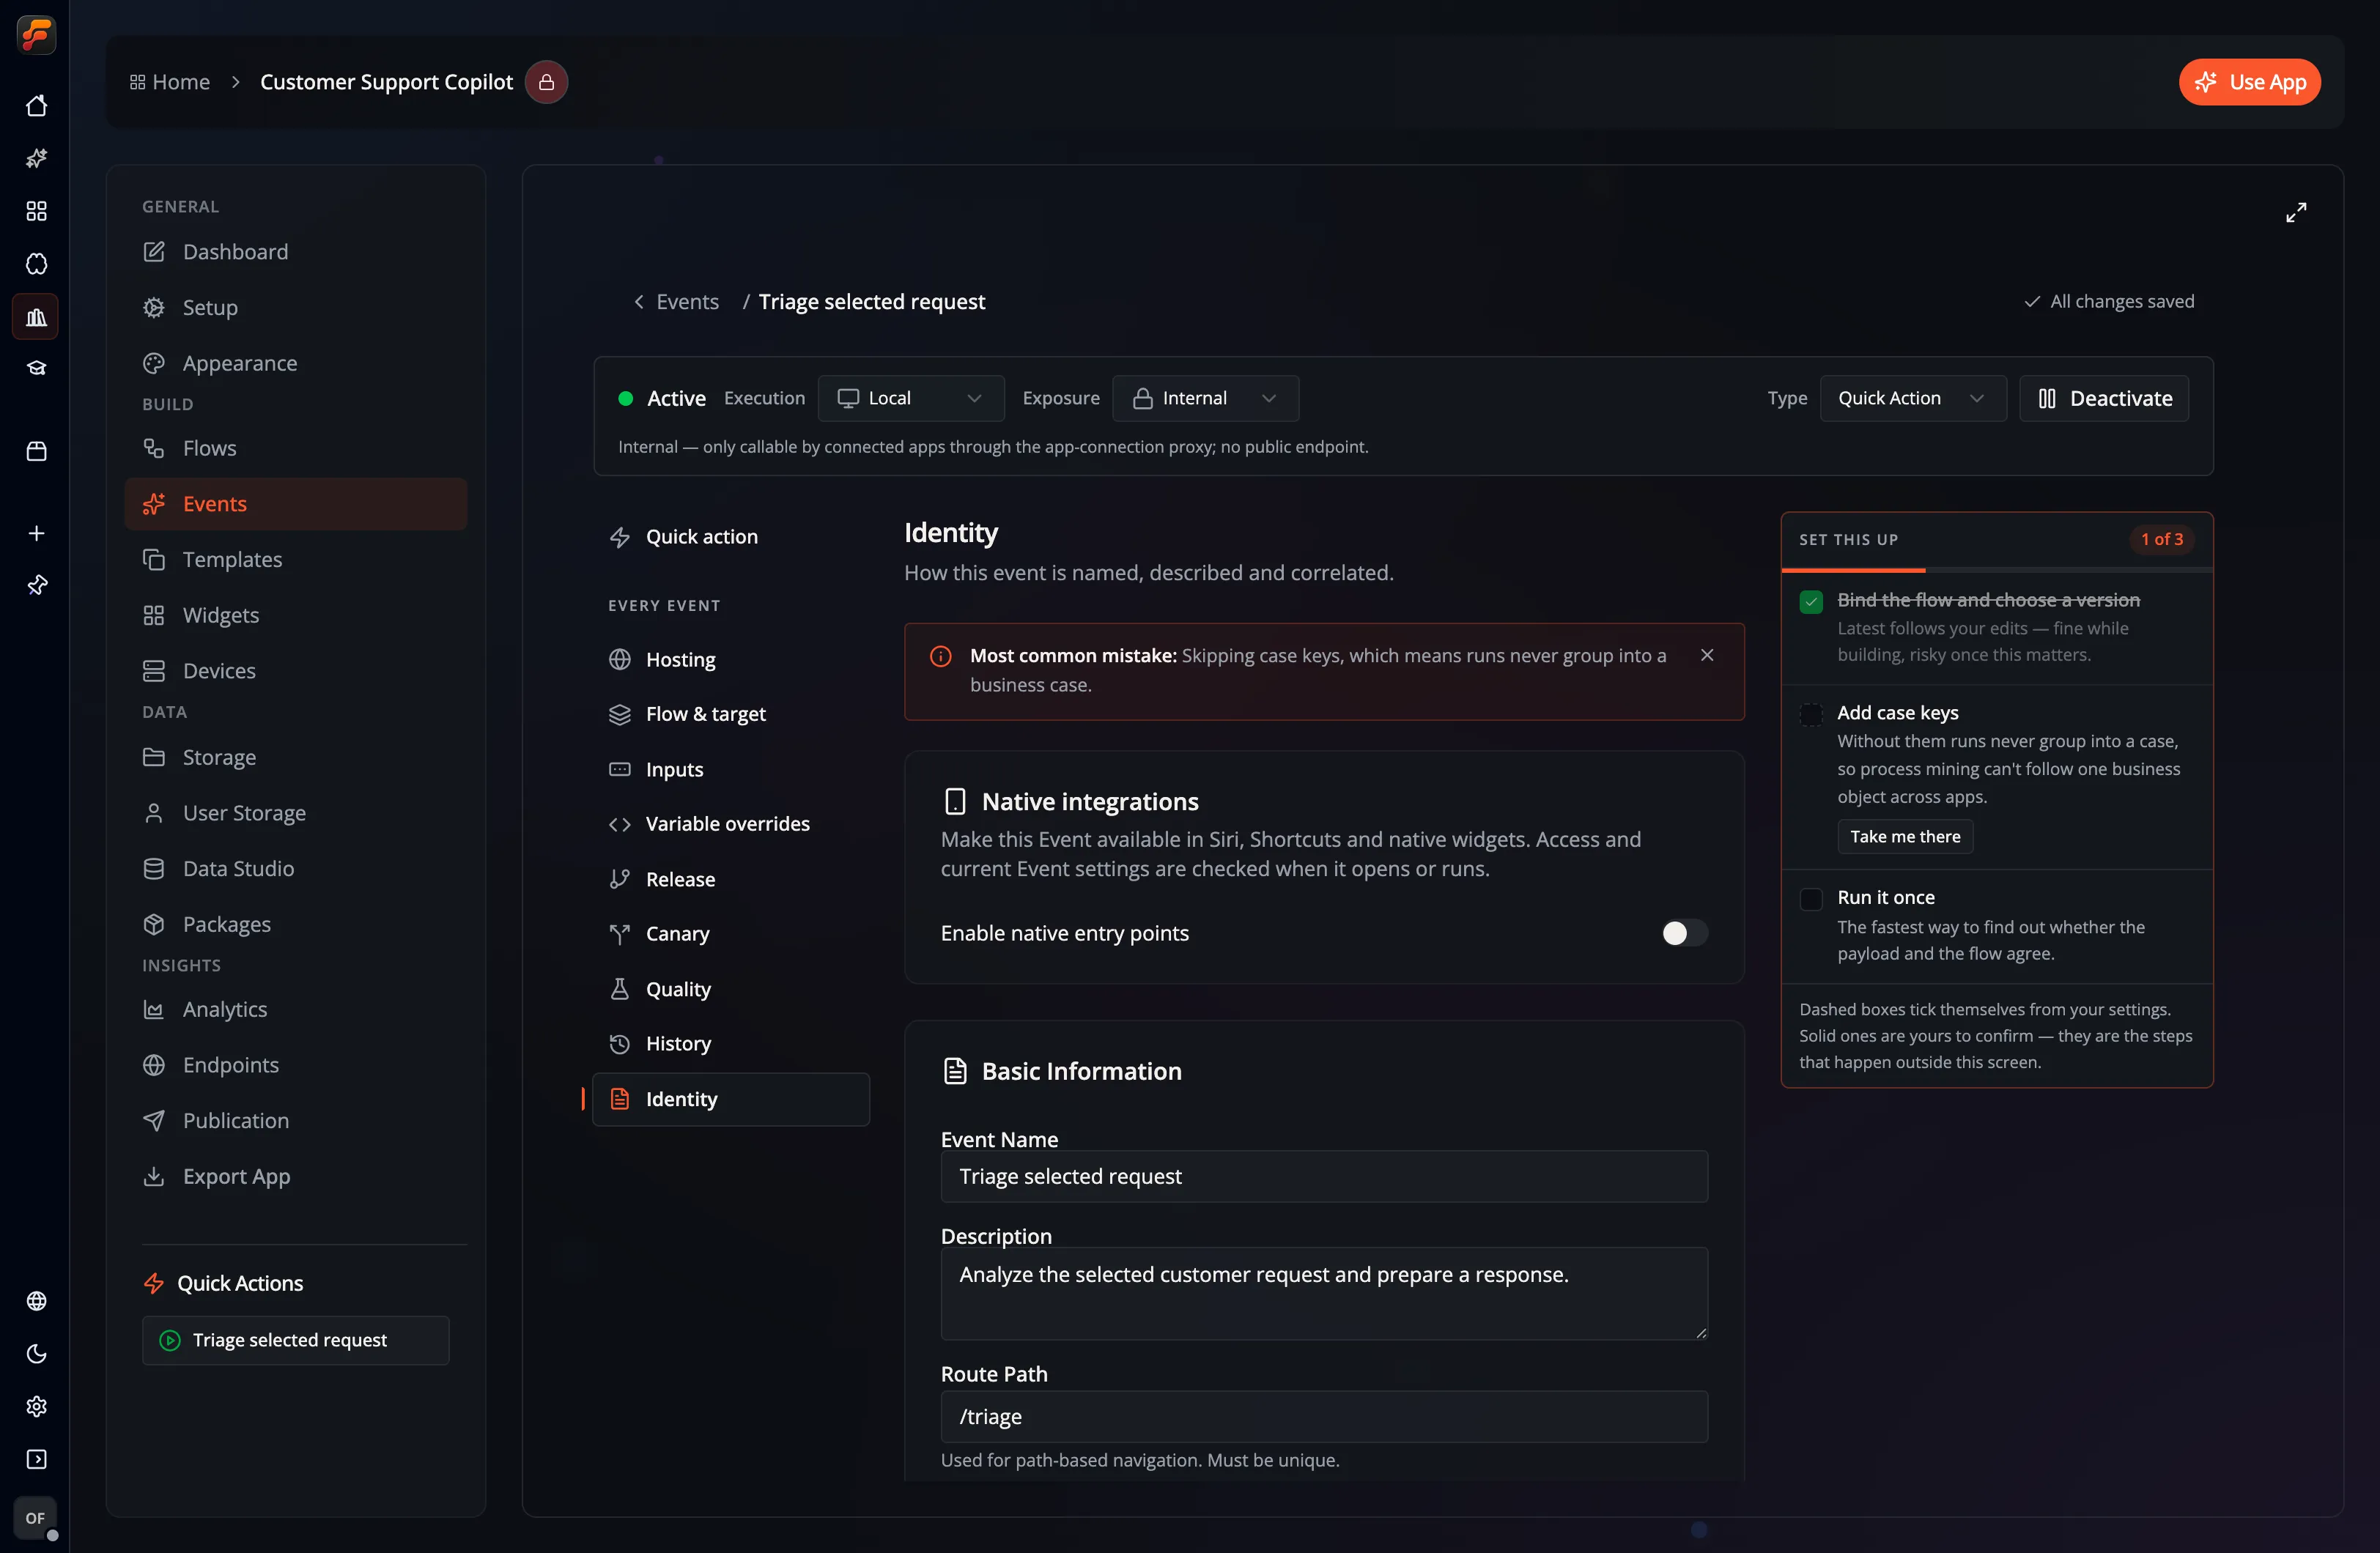The image size is (2380, 1553).
Task: Open the globe icon in left rail
Action: click(x=36, y=1301)
